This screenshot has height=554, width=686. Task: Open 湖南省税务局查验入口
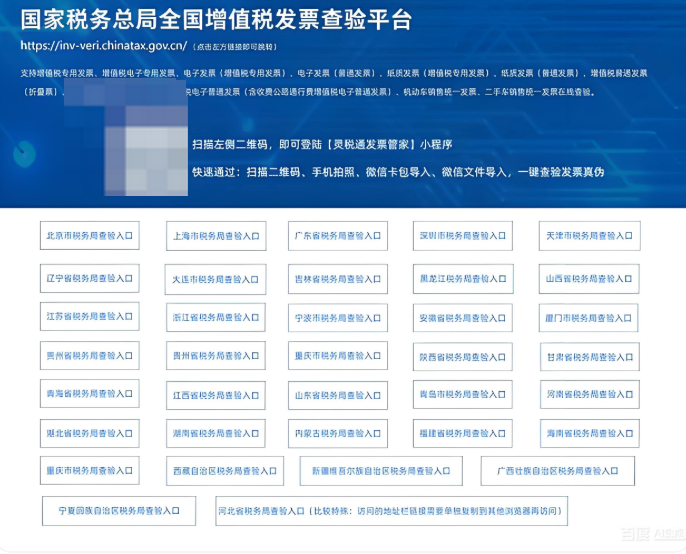(216, 434)
